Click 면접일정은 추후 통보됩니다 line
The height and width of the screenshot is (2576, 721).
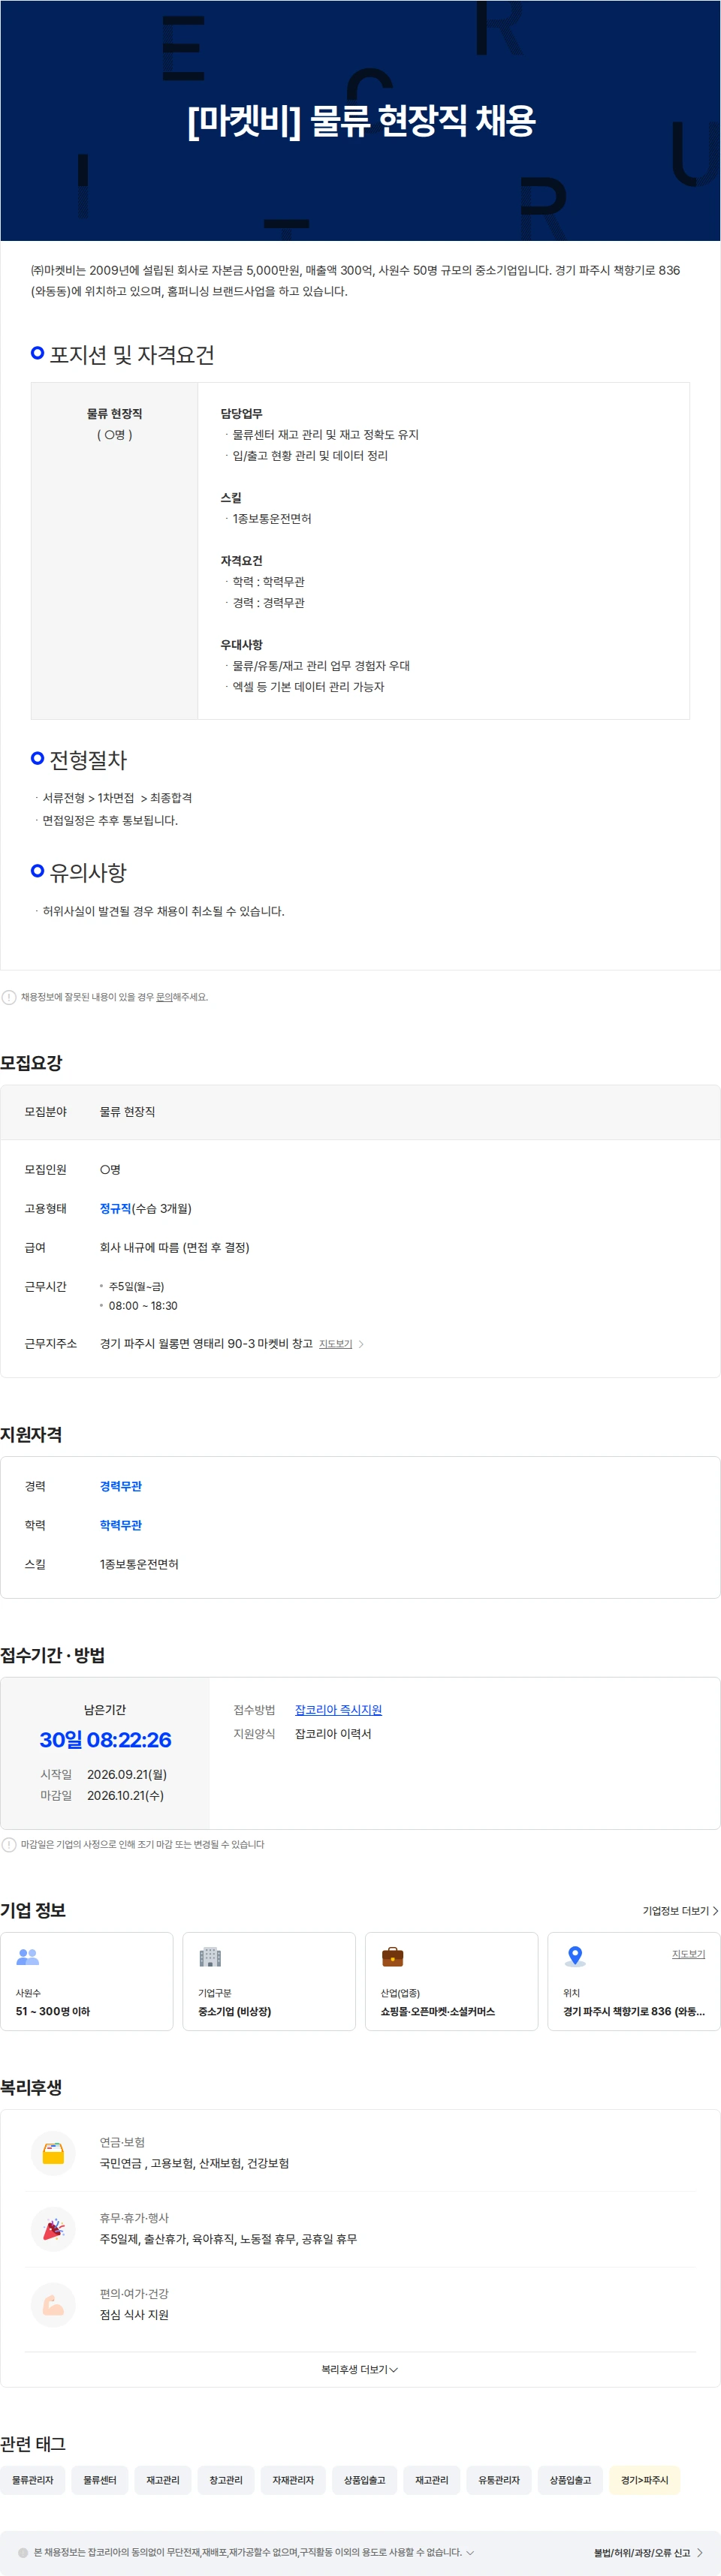[110, 820]
